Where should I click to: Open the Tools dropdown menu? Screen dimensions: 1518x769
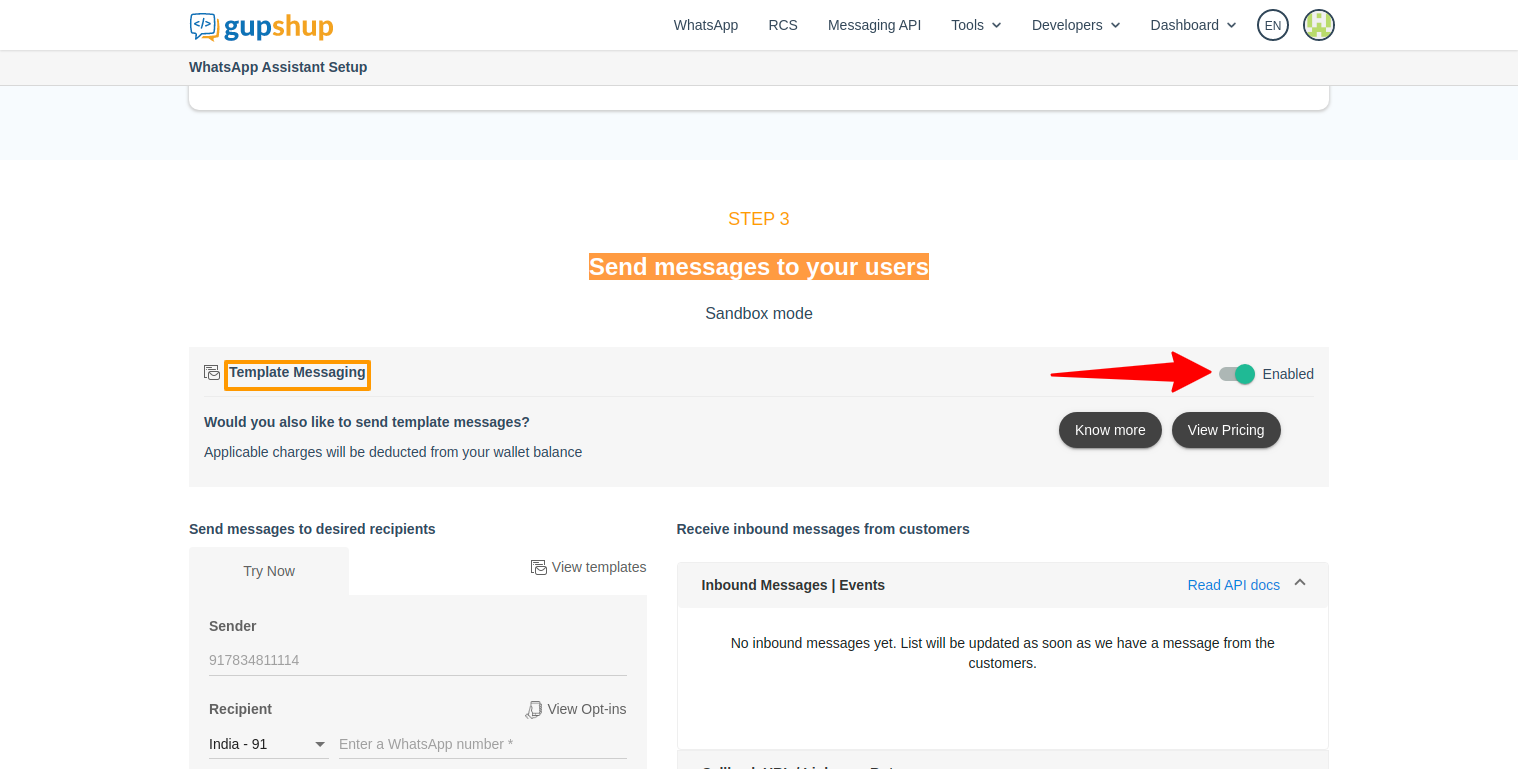[x=976, y=25]
